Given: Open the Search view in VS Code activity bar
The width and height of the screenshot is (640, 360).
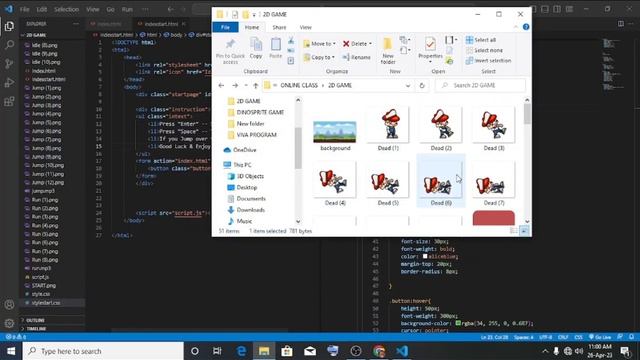Looking at the screenshot, I should tap(9, 45).
